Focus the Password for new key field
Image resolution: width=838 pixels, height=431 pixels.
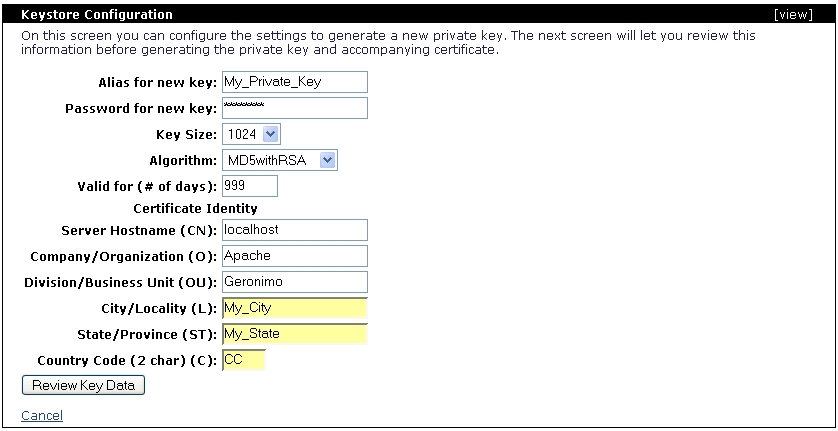click(294, 108)
